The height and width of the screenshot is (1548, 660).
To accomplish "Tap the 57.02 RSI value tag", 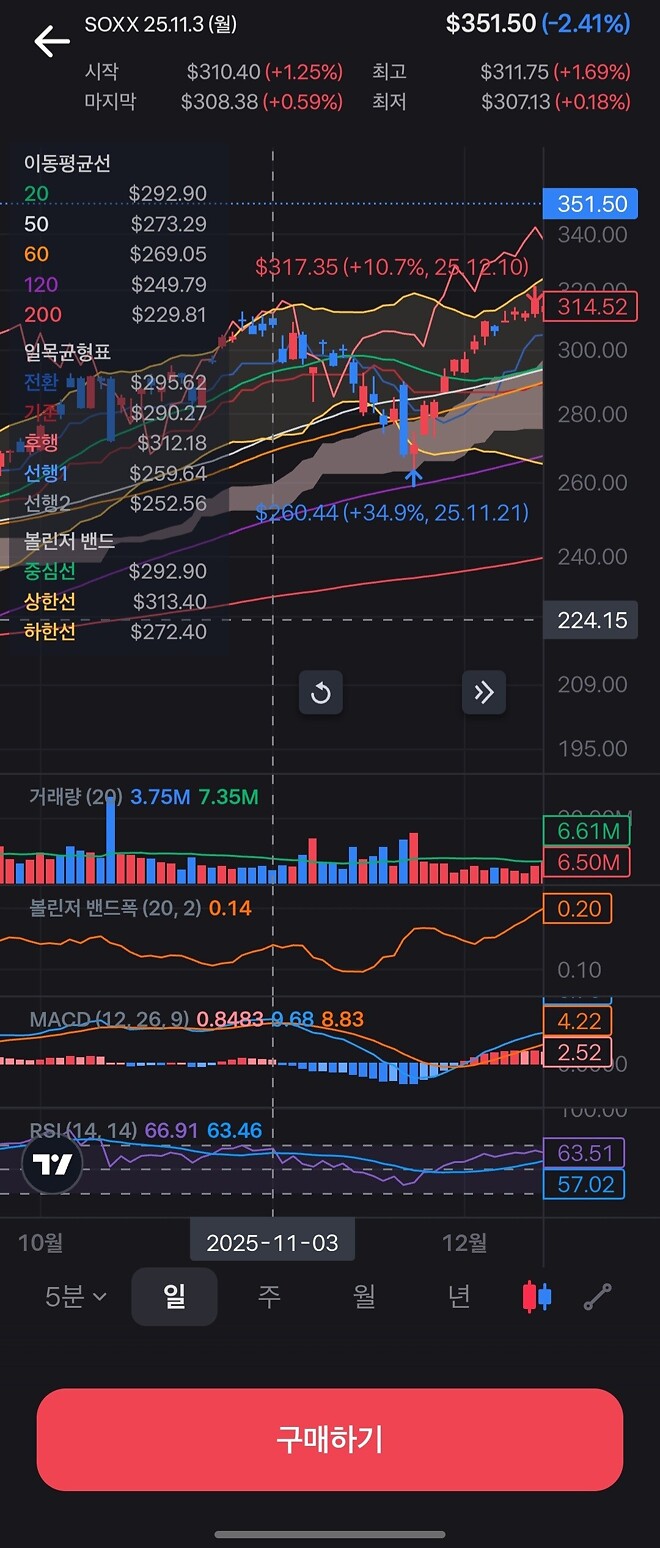I will (584, 1185).
